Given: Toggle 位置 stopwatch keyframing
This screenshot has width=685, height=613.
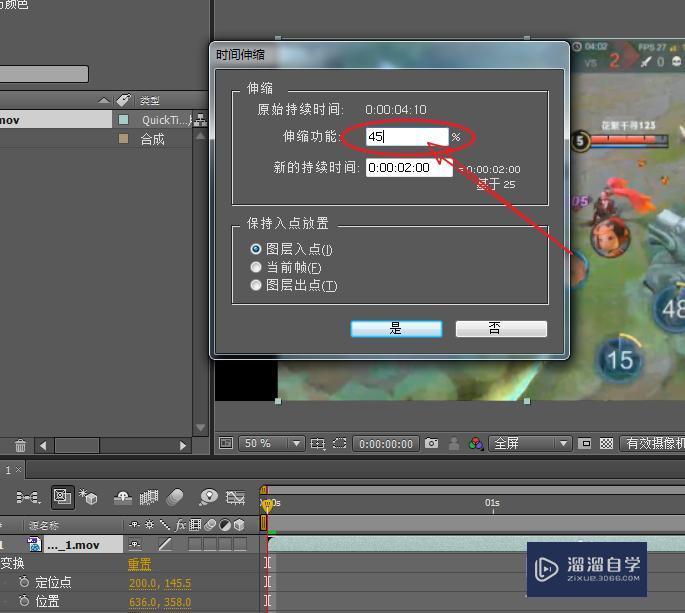Looking at the screenshot, I should [x=24, y=601].
